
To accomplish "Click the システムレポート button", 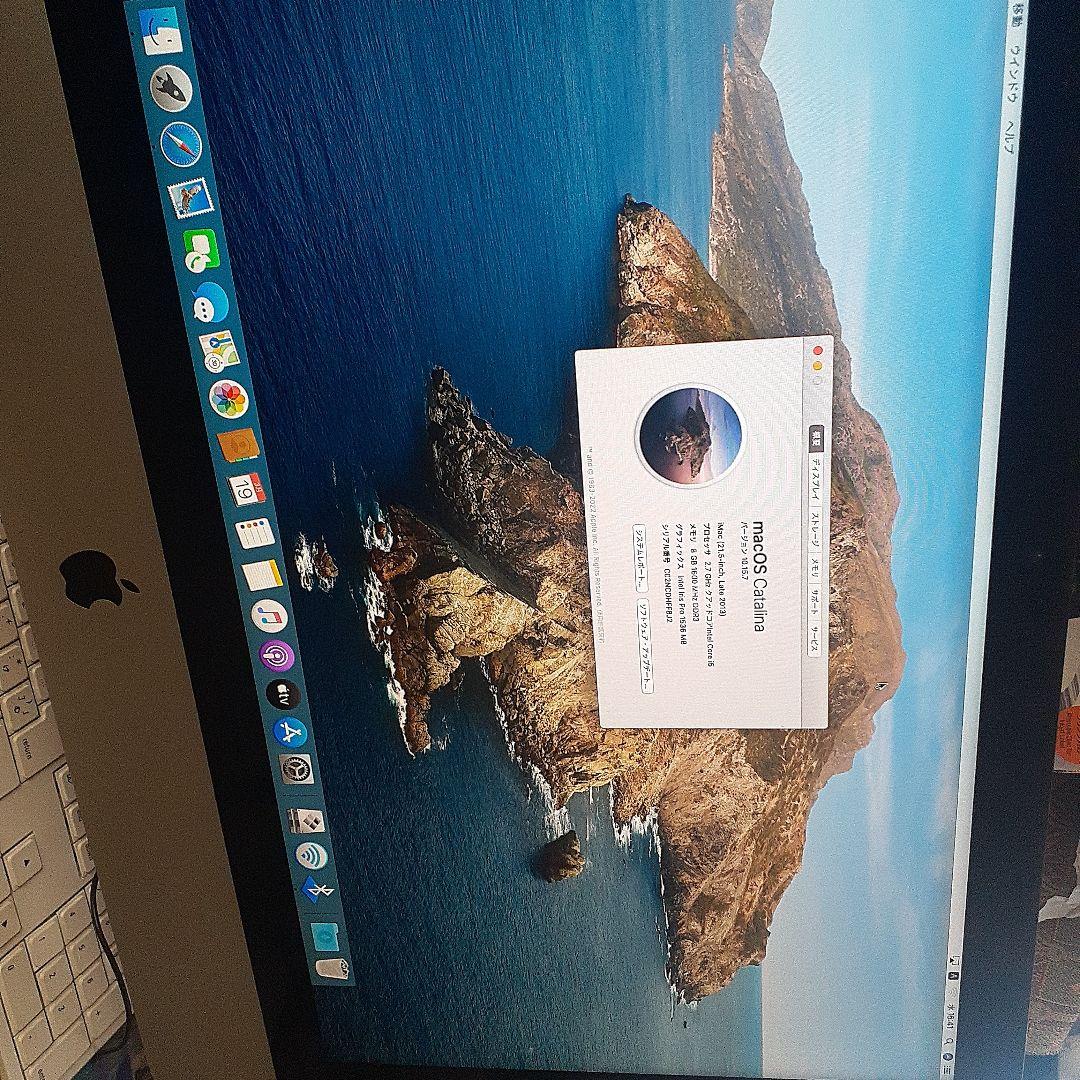I will (640, 558).
